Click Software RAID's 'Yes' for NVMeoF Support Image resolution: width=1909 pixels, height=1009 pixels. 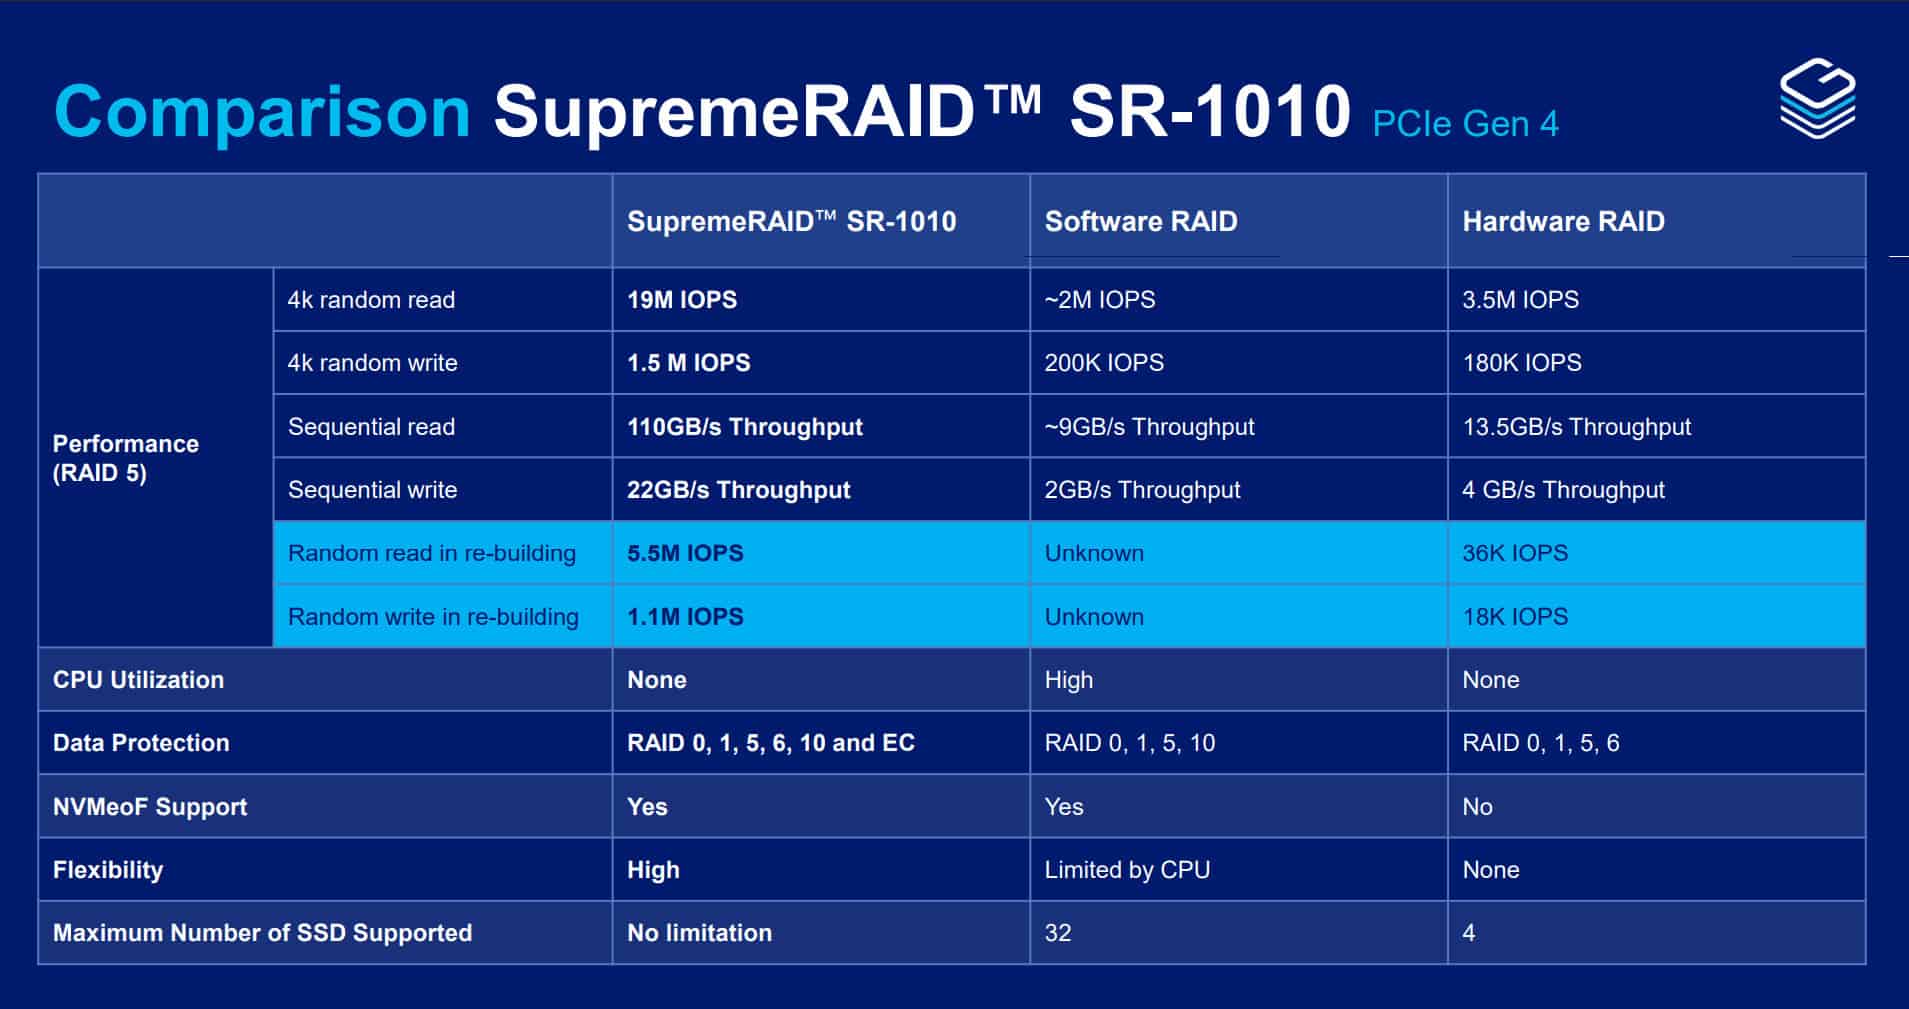pos(1064,807)
